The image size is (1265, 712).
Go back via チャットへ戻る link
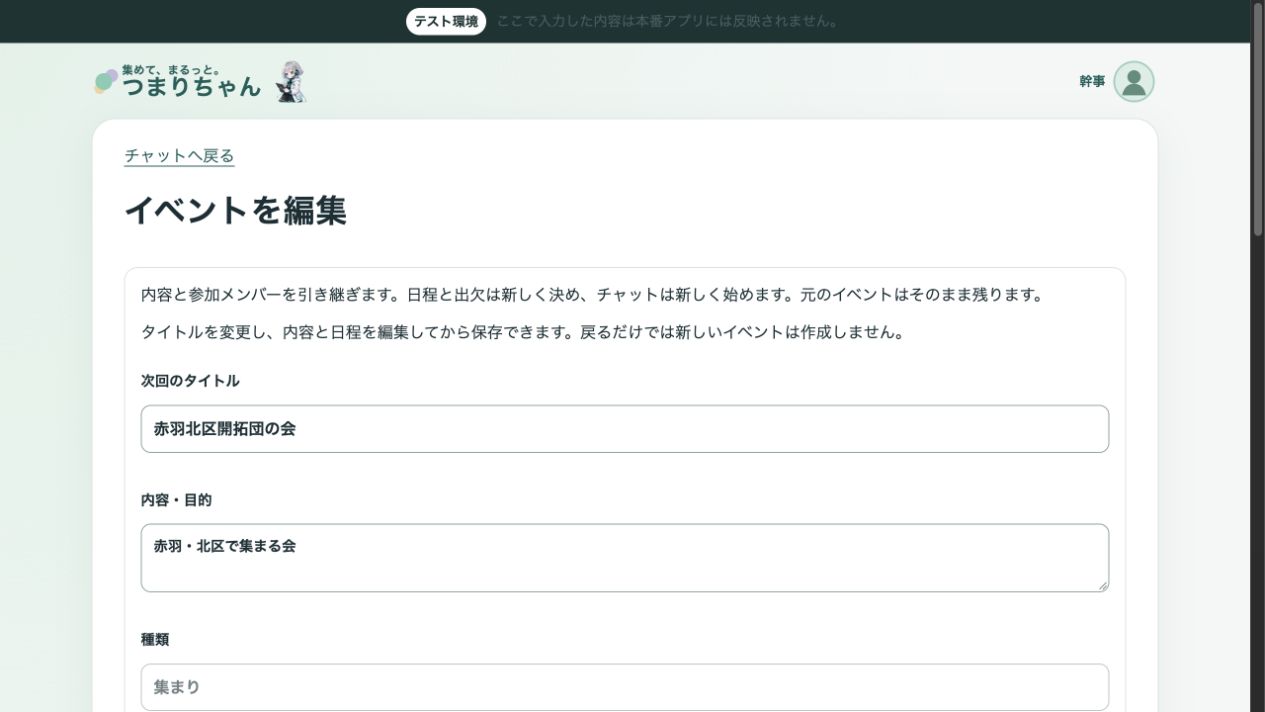click(x=179, y=155)
